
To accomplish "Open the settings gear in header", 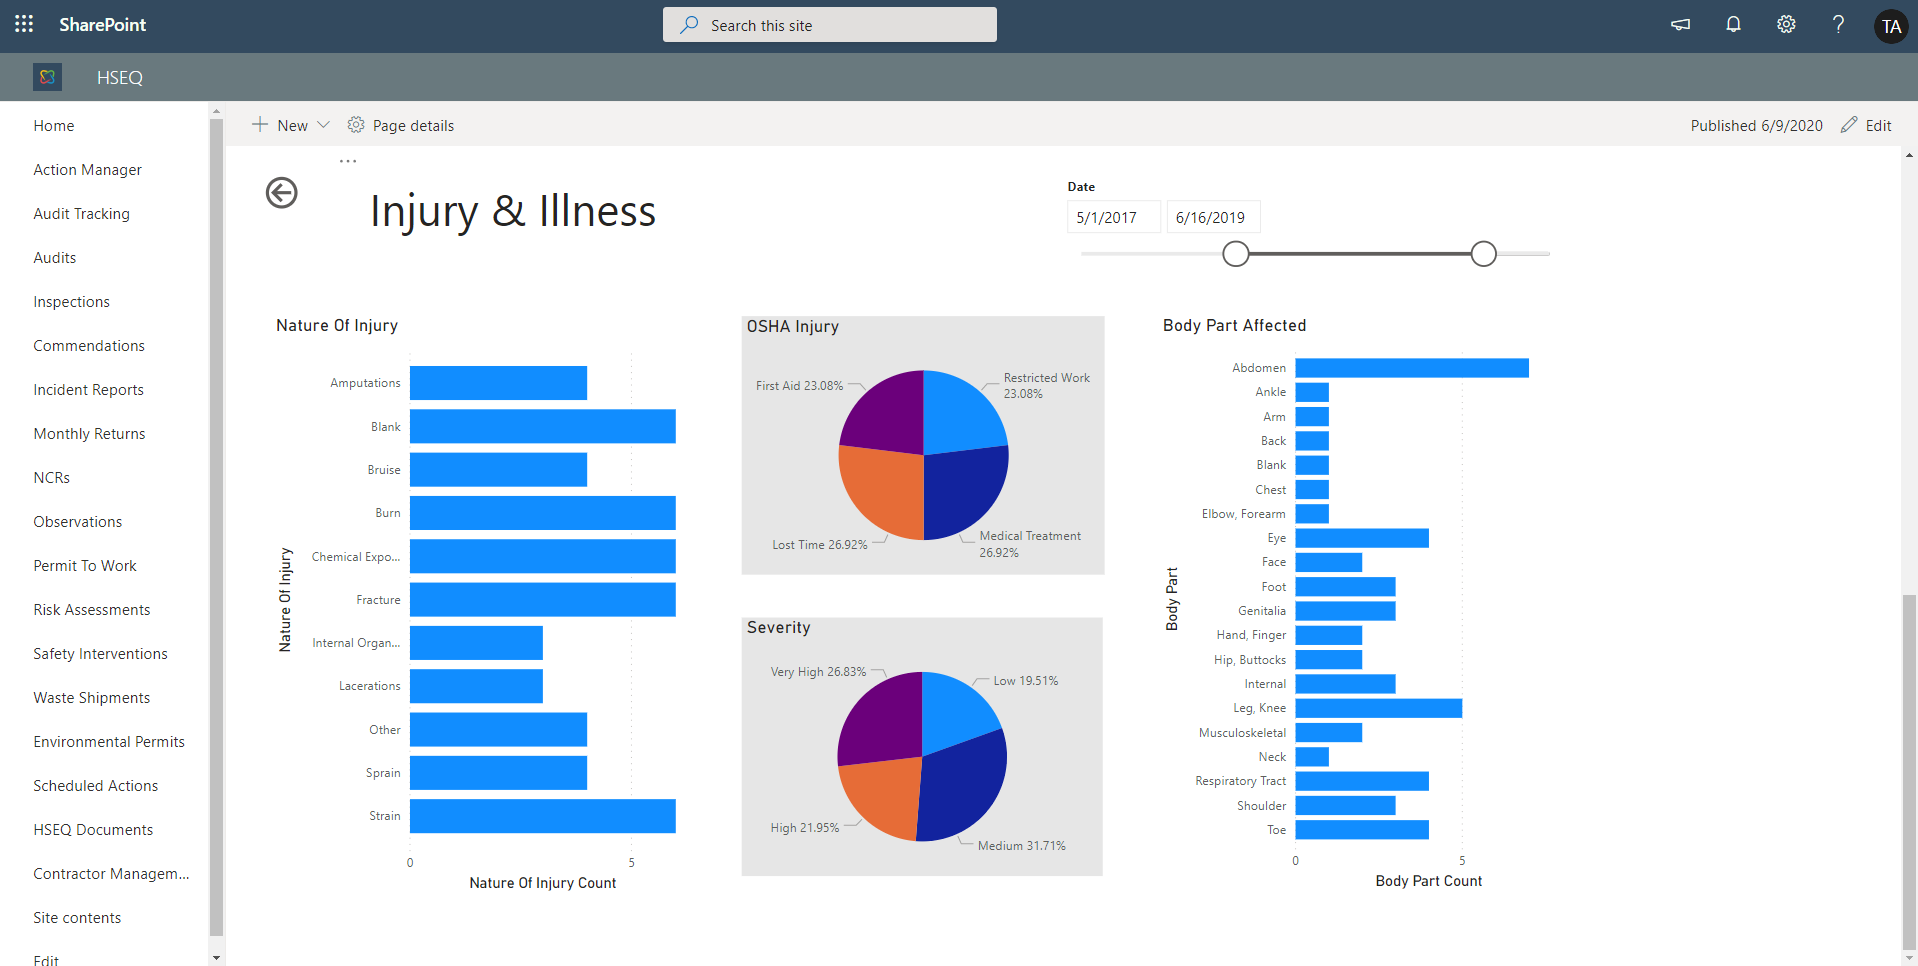I will 1786,25.
